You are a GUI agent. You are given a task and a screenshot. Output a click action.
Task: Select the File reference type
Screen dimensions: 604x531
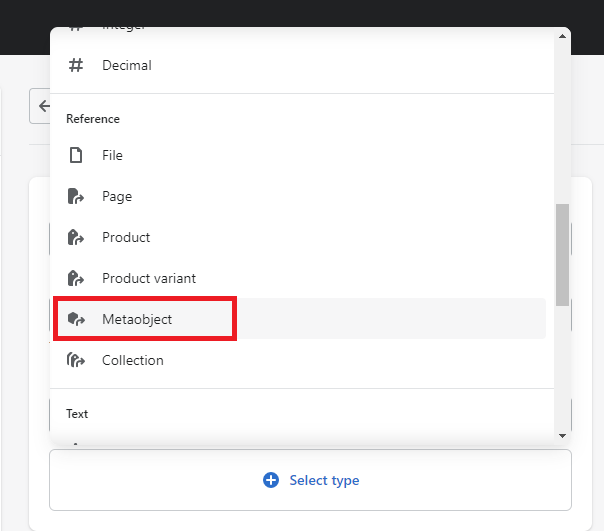pos(300,155)
